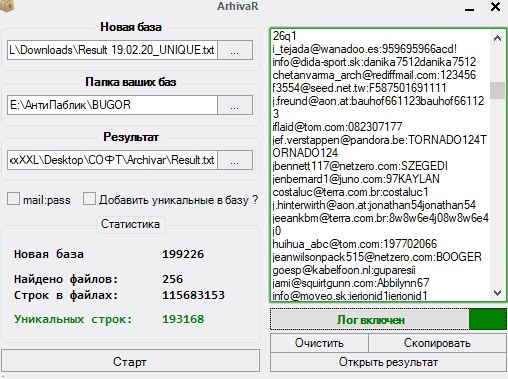Click log line i_tejada@wanadoo.es
The height and width of the screenshot is (379, 508).
(365, 49)
